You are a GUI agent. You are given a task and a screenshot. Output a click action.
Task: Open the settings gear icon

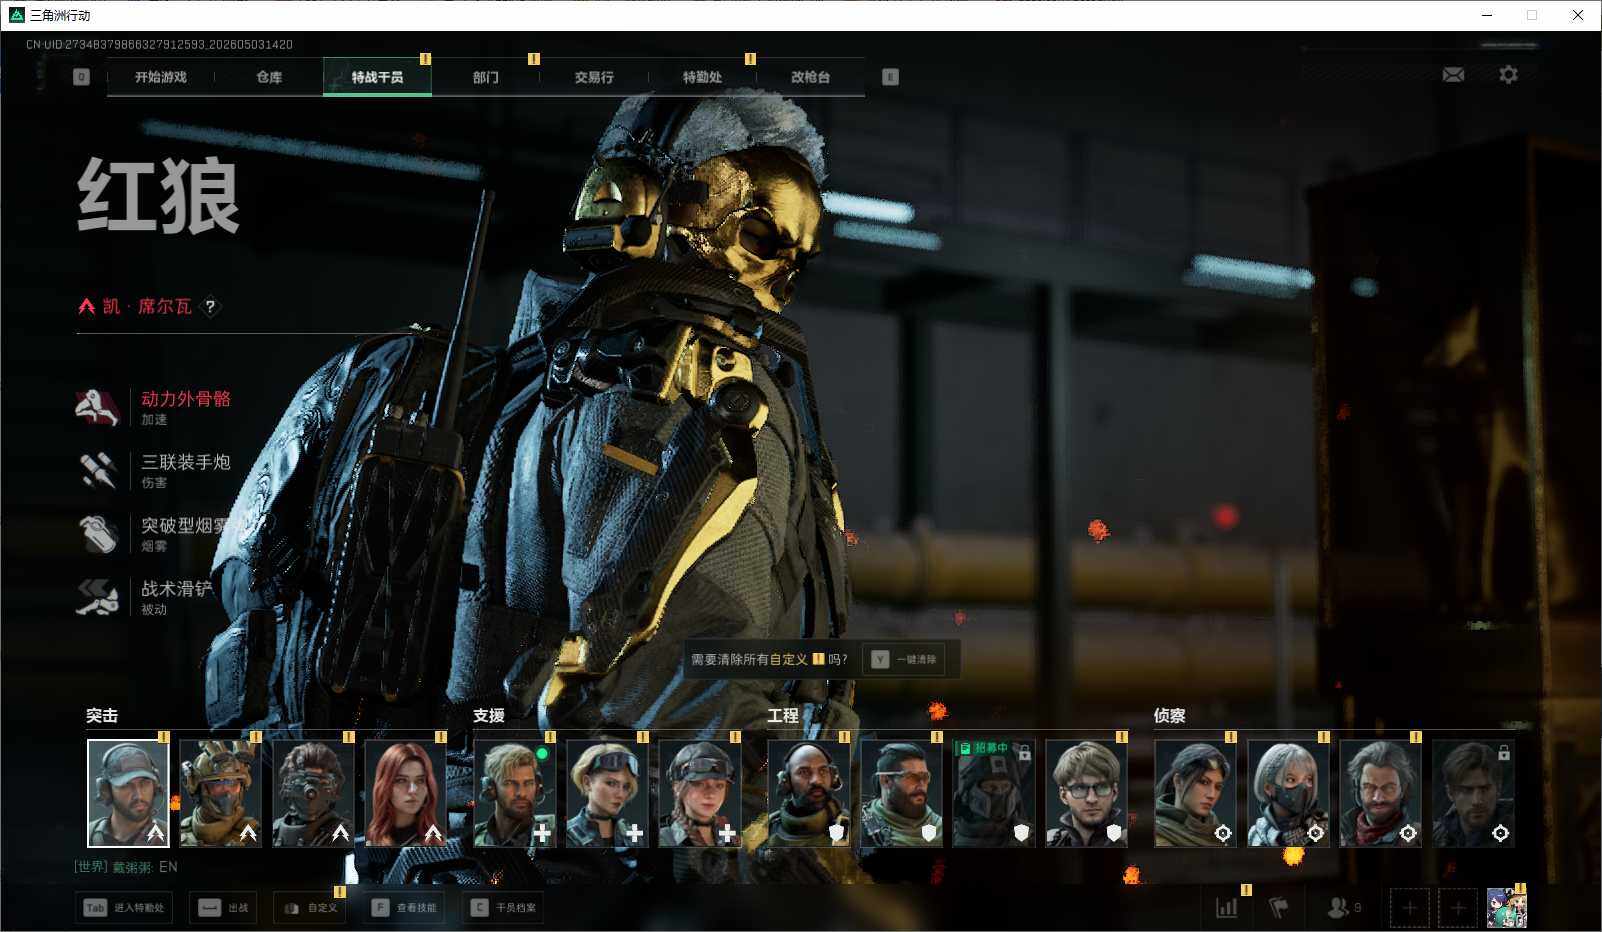coord(1508,75)
